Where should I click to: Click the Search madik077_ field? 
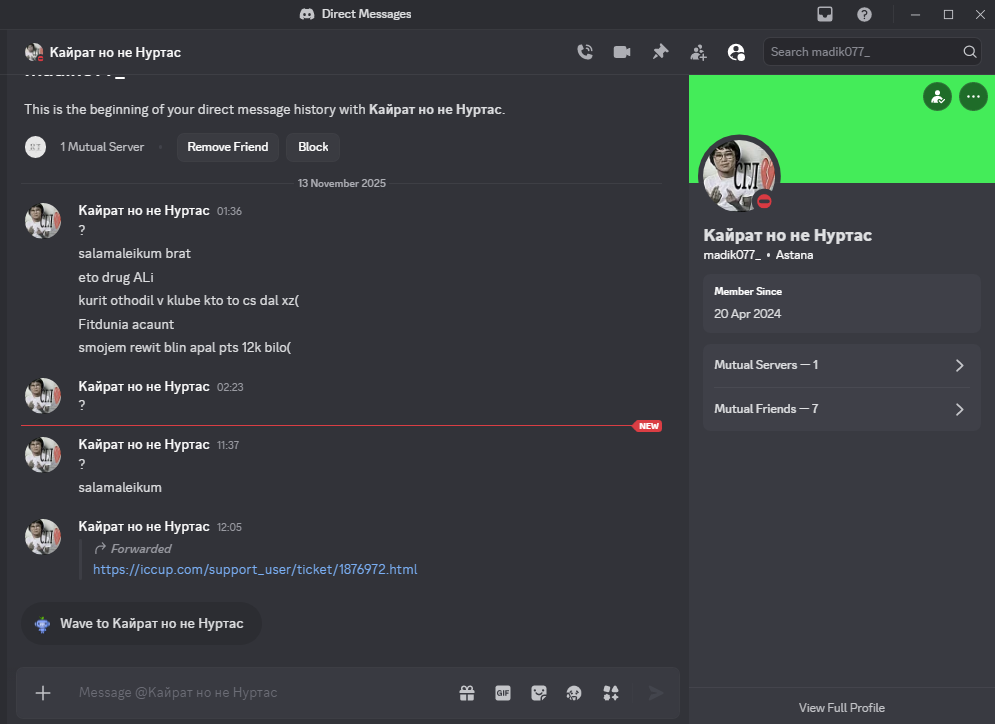pos(872,52)
